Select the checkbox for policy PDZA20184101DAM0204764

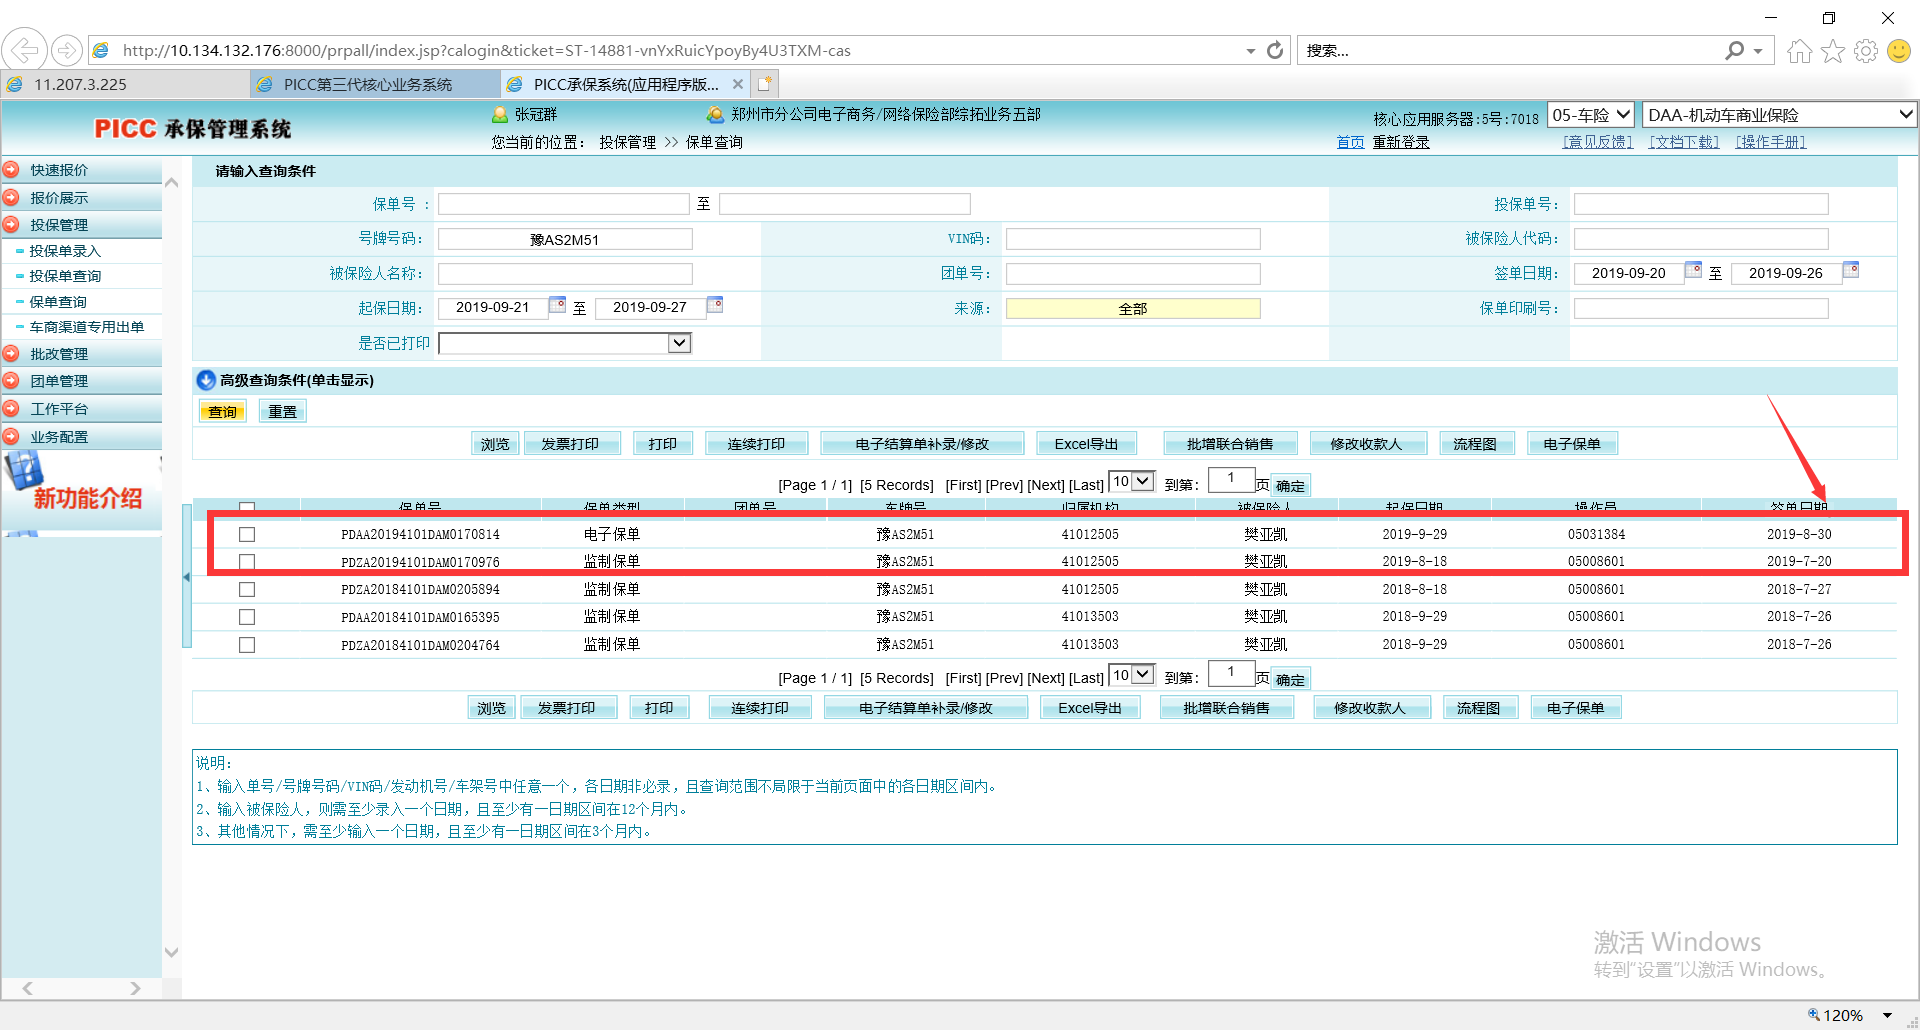[x=247, y=645]
